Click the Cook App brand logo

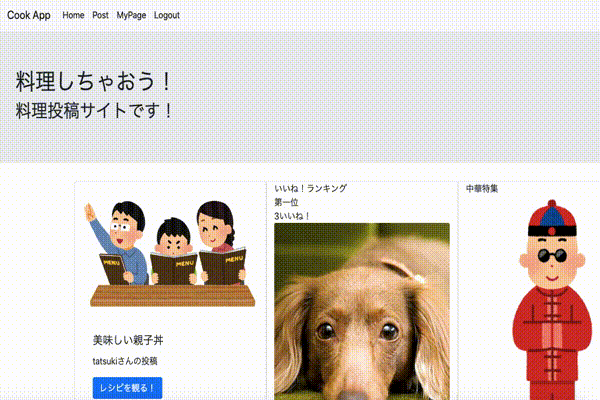[x=29, y=15]
